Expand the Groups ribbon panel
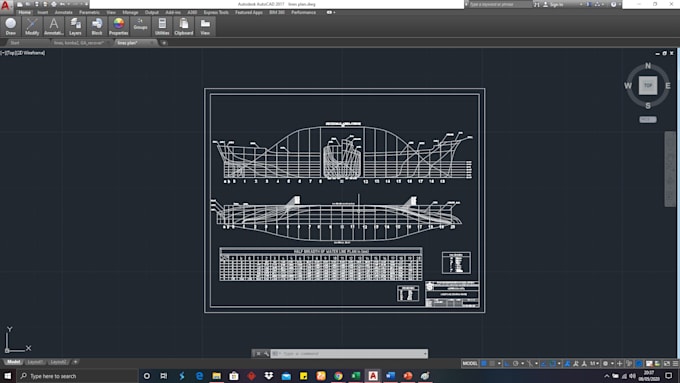680x383 pixels. 141,26
